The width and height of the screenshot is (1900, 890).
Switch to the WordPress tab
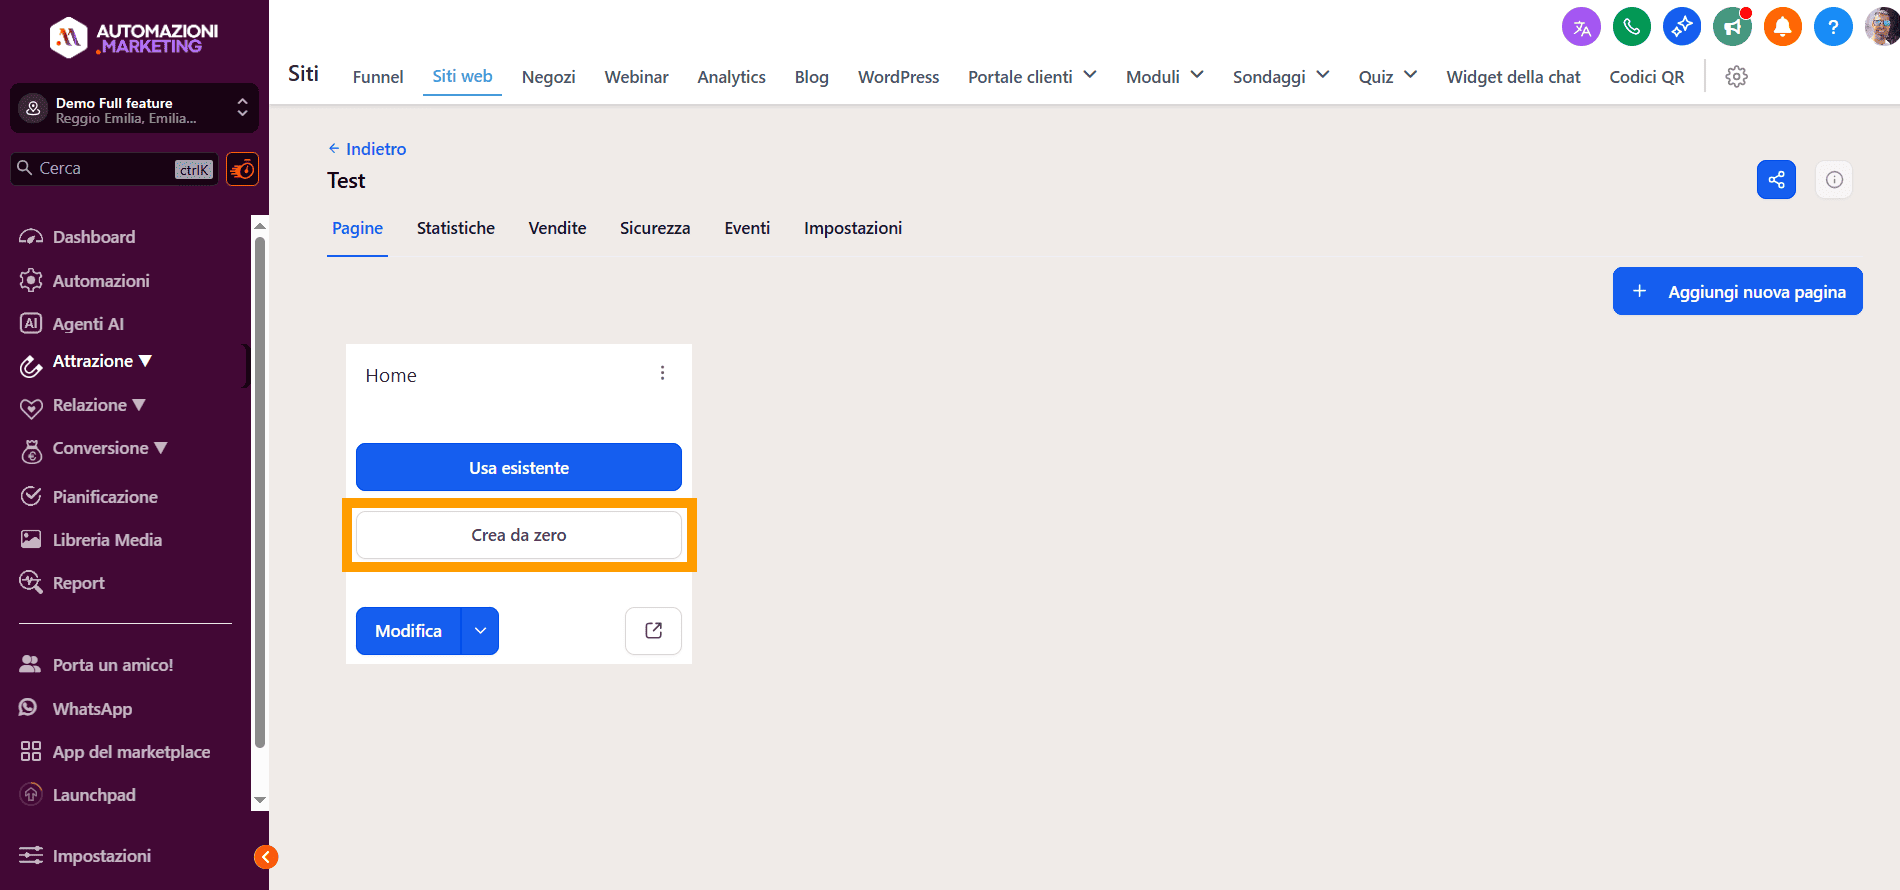coord(899,77)
